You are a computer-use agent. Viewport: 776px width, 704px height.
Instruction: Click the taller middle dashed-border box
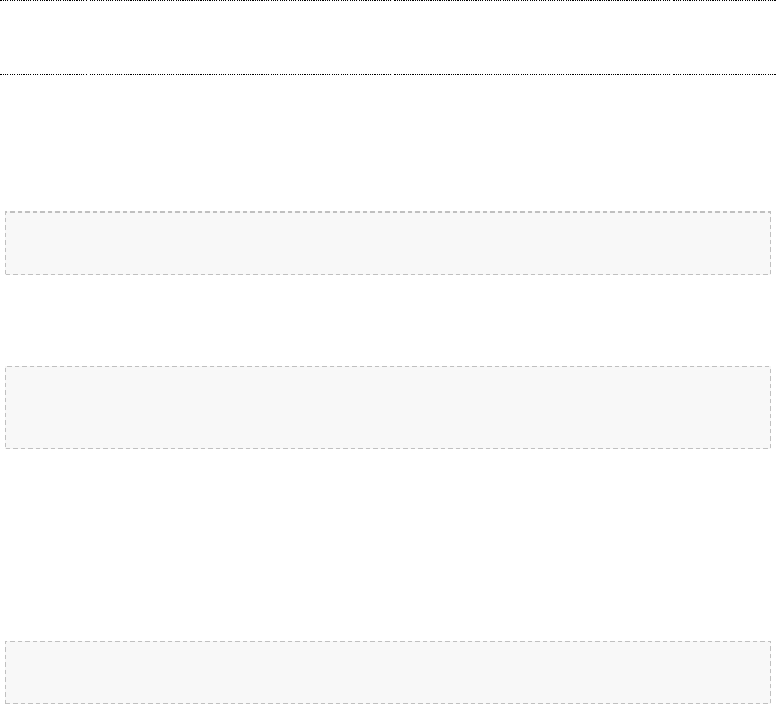click(388, 407)
